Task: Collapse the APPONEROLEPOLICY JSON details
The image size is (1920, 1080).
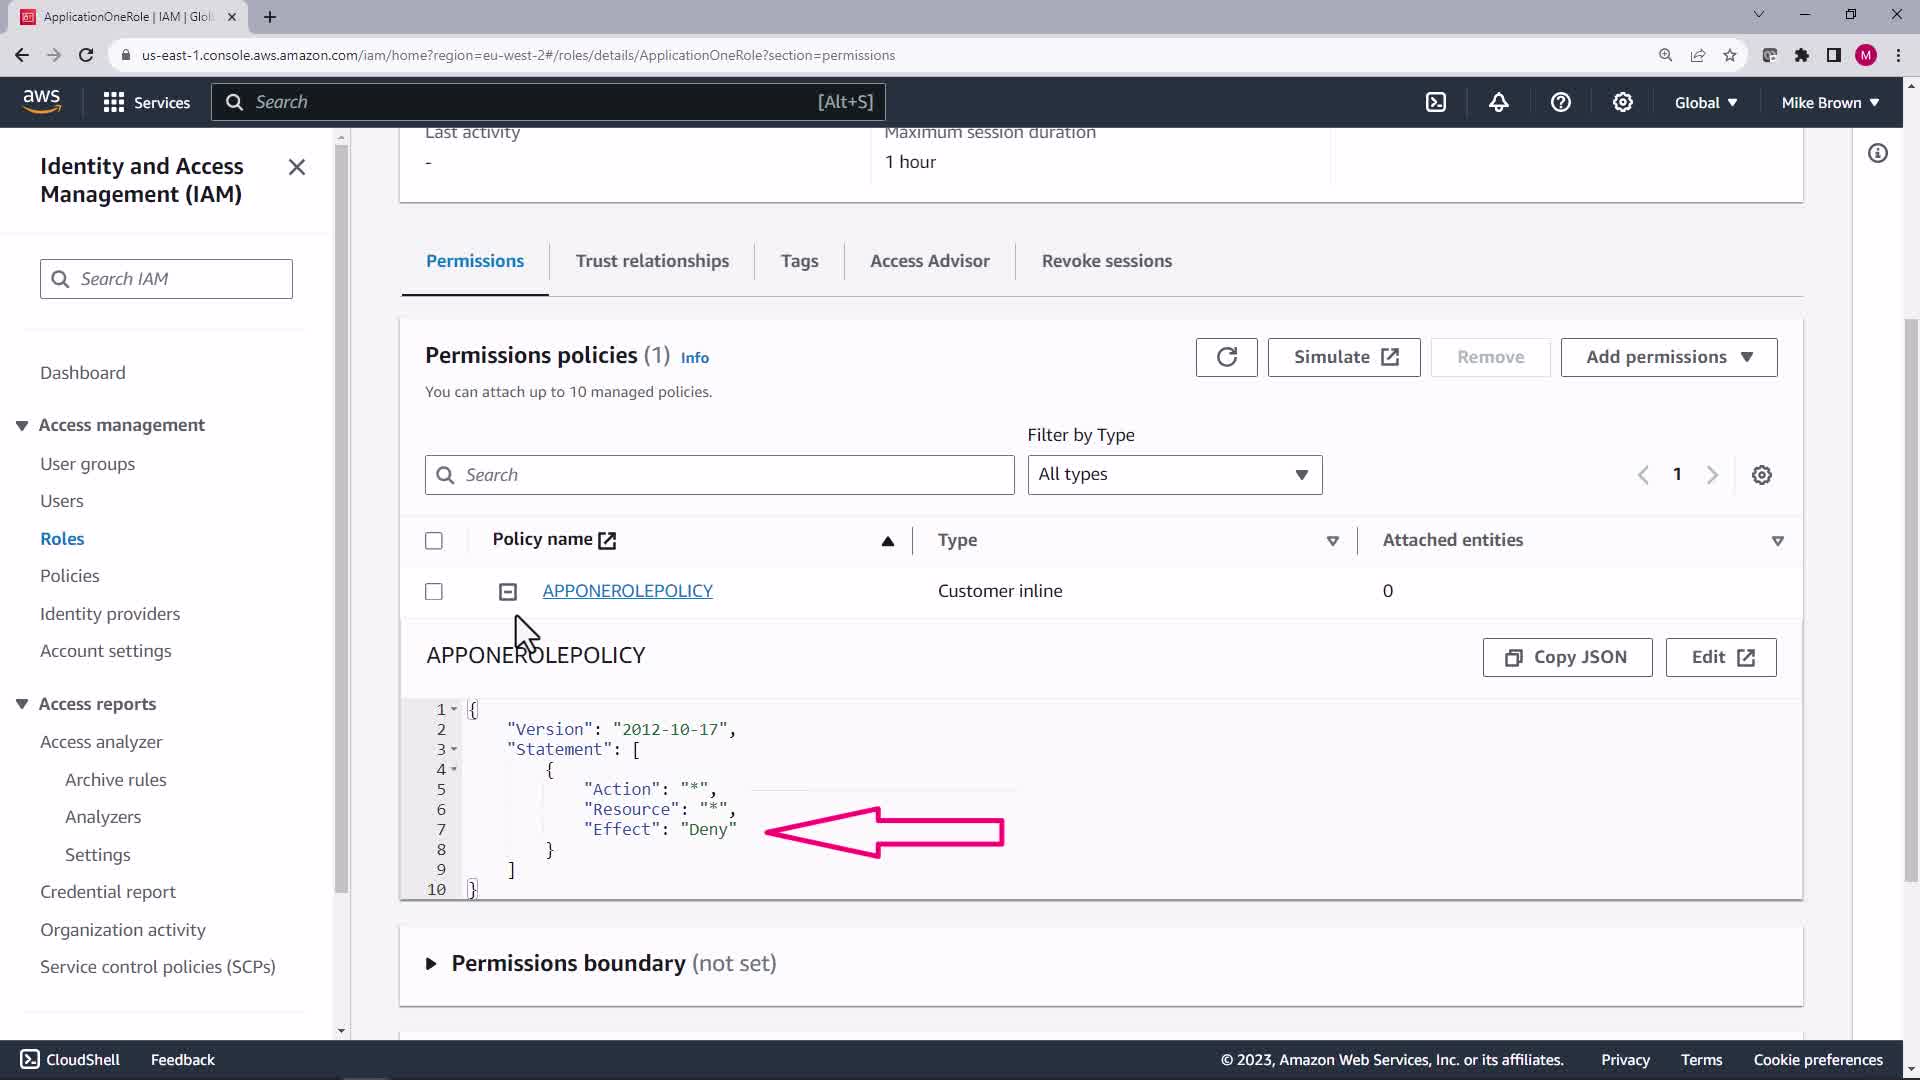Action: (x=508, y=592)
